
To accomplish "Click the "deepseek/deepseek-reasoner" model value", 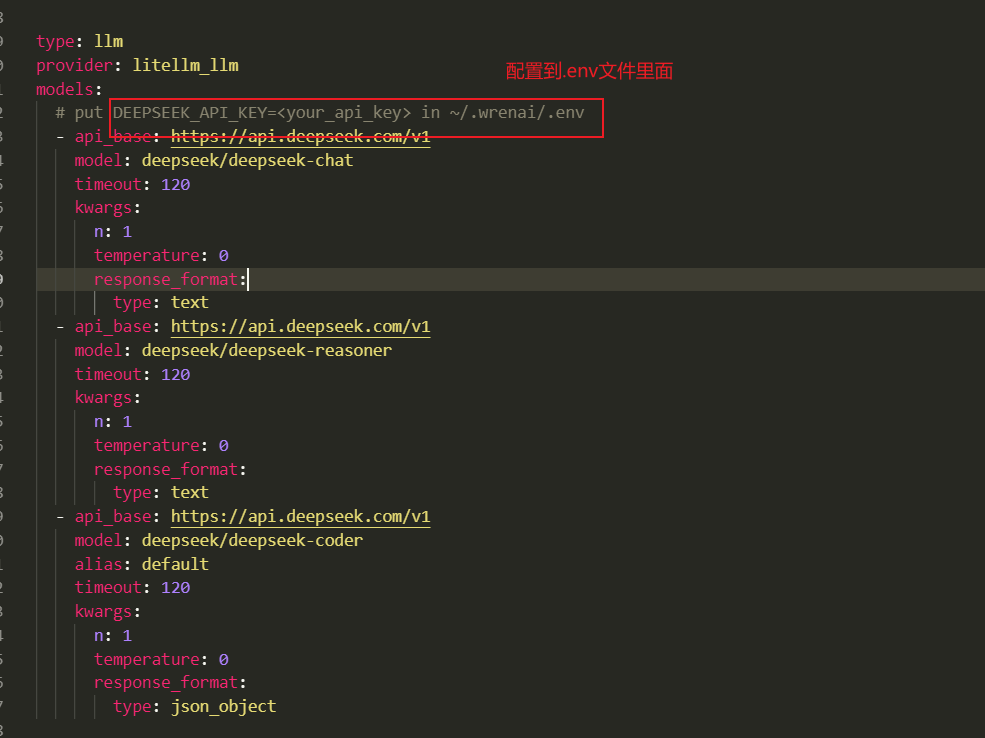I will 266,350.
